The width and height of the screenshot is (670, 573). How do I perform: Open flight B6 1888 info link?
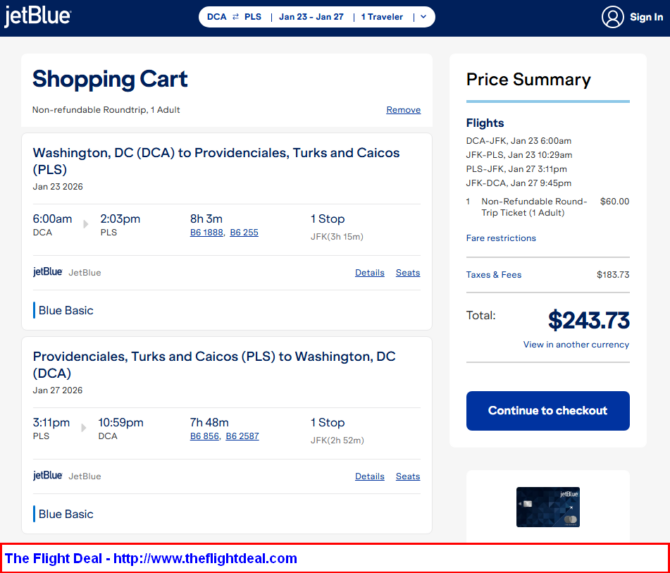(207, 232)
